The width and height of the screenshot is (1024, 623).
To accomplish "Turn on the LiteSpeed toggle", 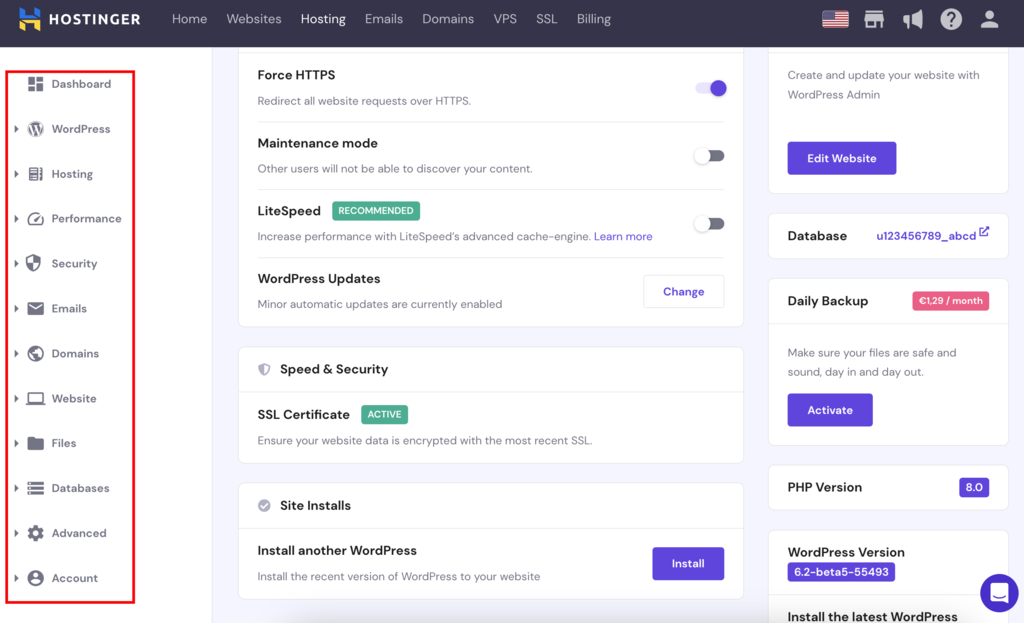I will click(709, 224).
